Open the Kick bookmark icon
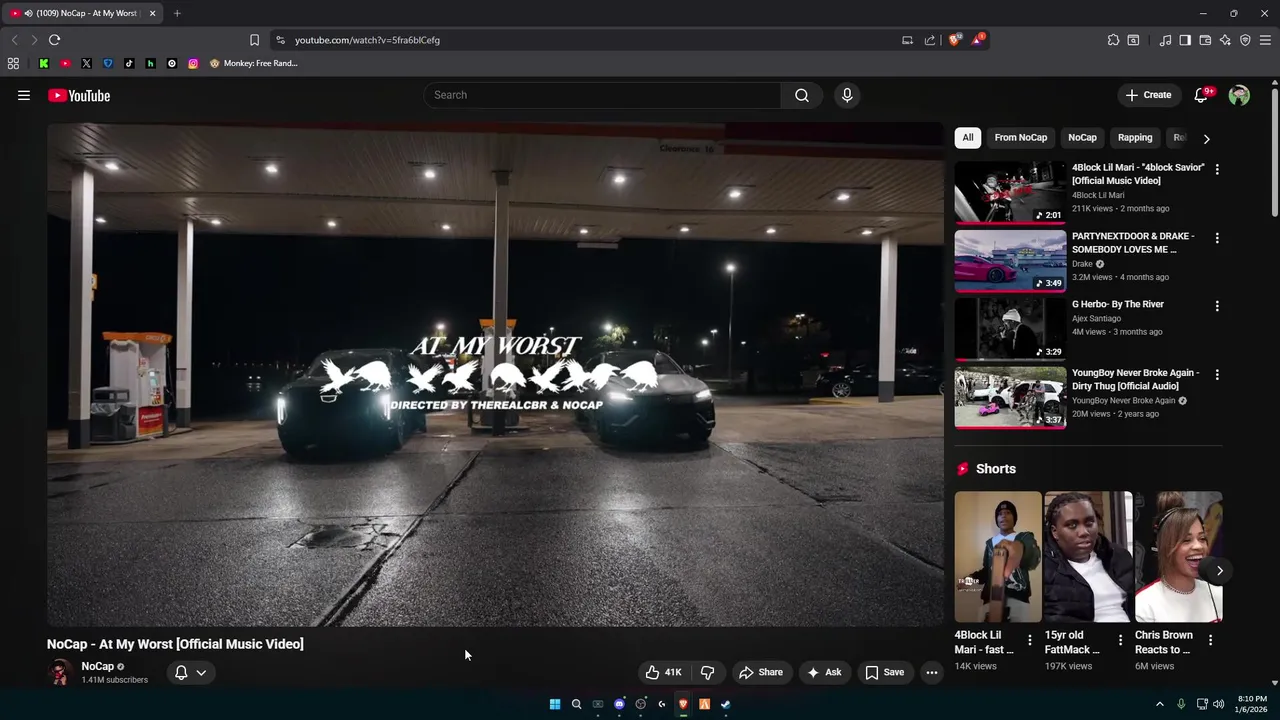Viewport: 1280px width, 720px height. (44, 63)
